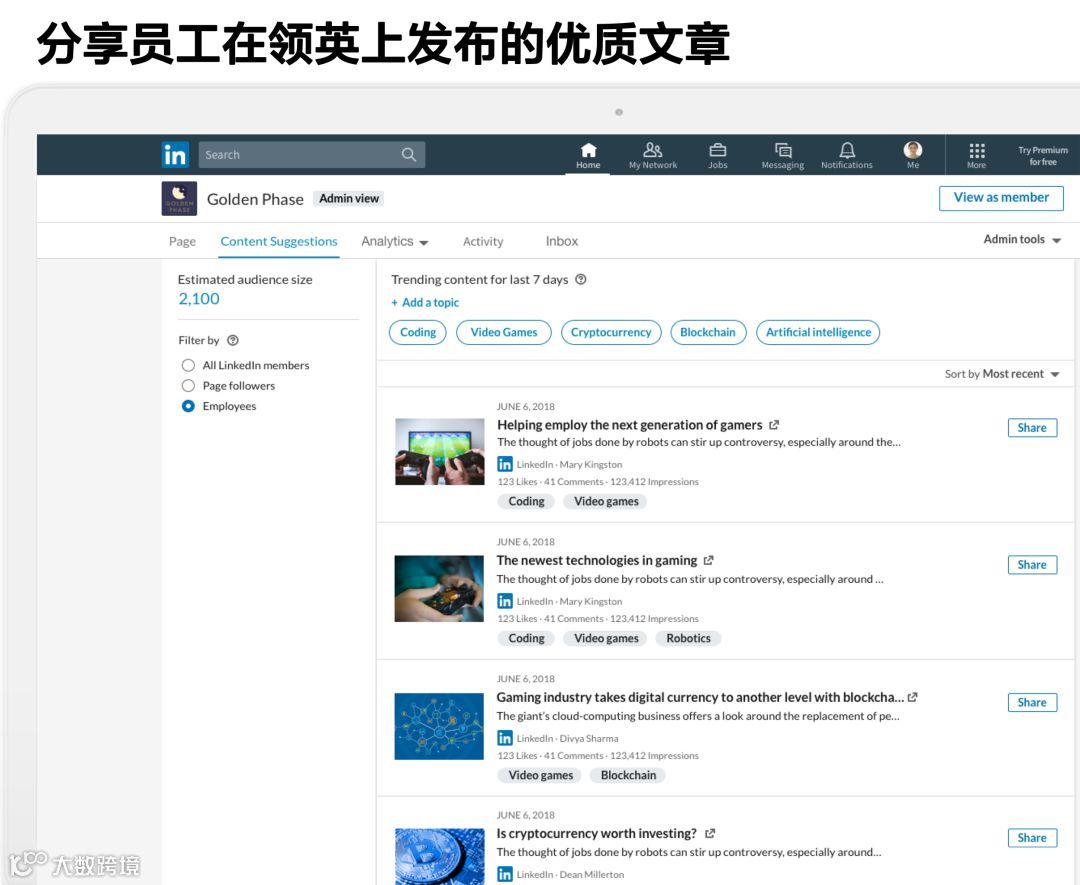Image resolution: width=1080 pixels, height=885 pixels.
Task: Click Add a topic link
Action: tap(425, 302)
